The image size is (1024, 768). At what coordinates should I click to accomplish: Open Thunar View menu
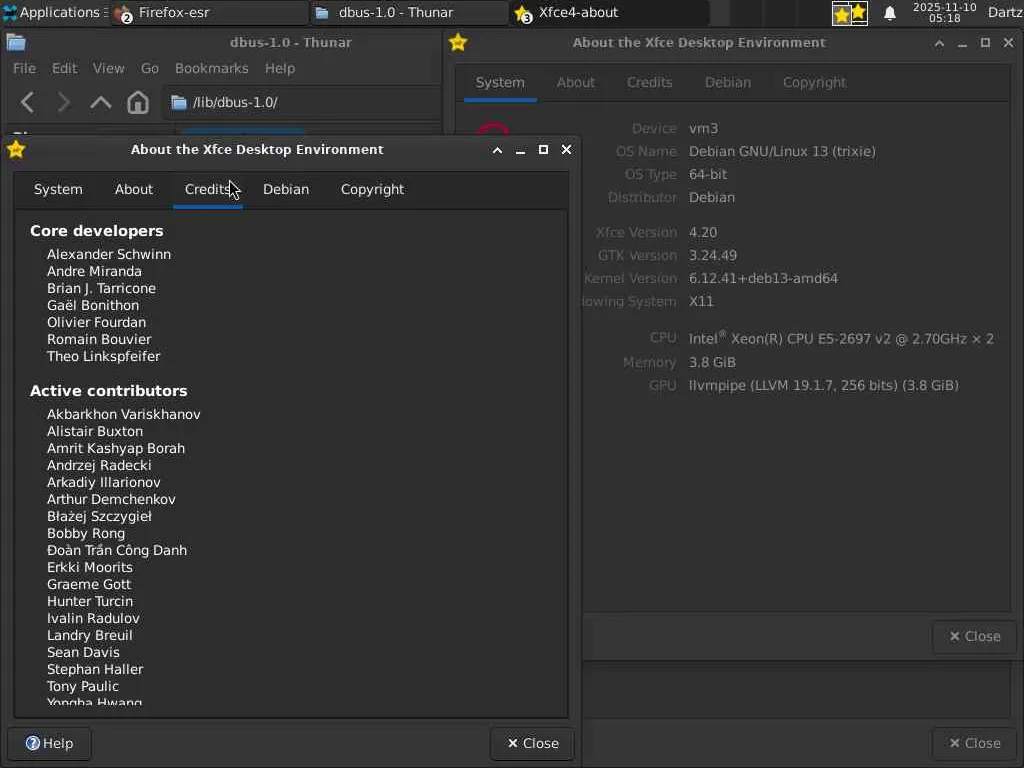[x=108, y=69]
